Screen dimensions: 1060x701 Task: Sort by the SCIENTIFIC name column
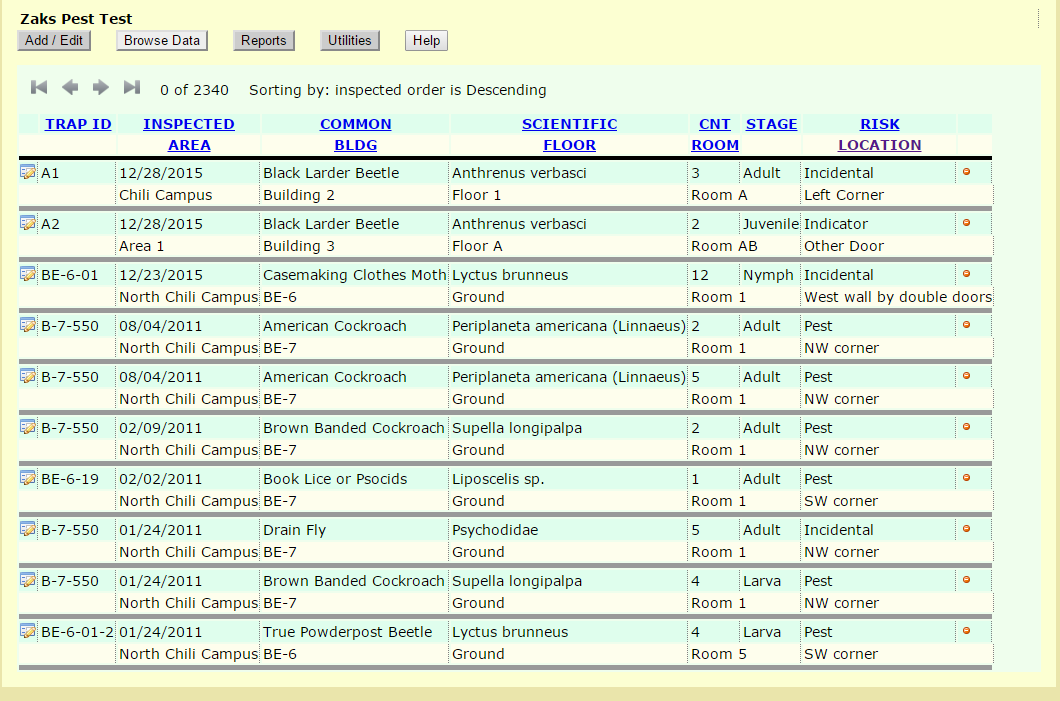coord(569,124)
